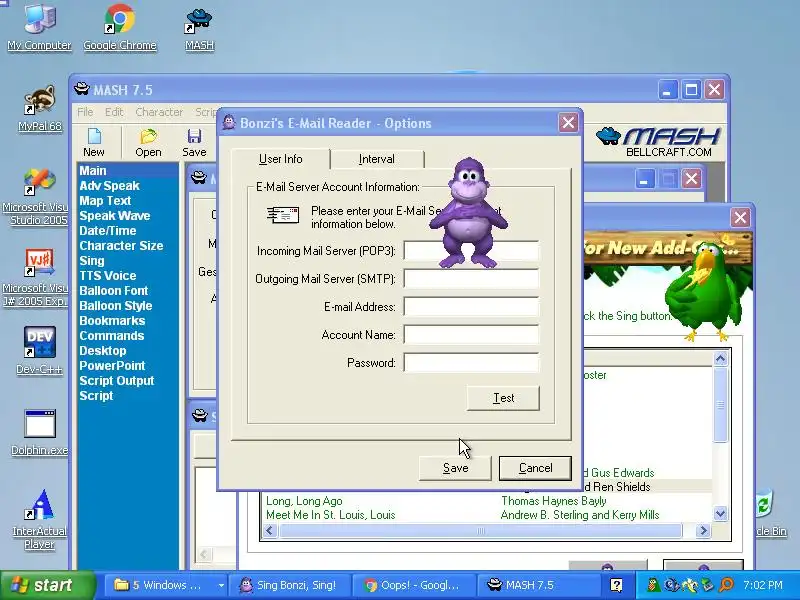800x600 pixels.
Task: Switch to the User Info tab
Action: point(281,159)
